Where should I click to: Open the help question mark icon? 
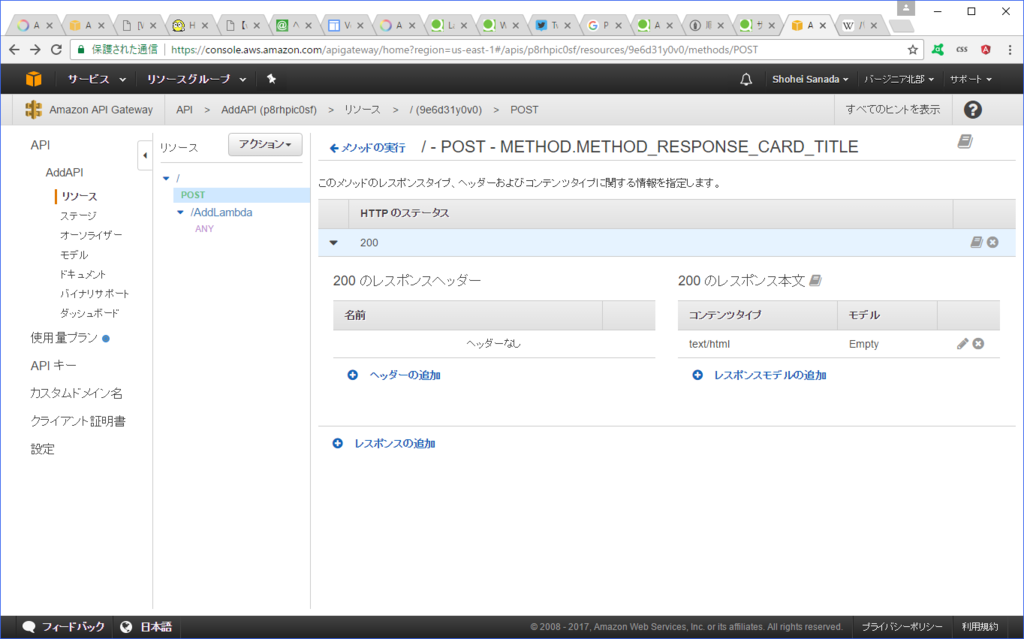972,110
